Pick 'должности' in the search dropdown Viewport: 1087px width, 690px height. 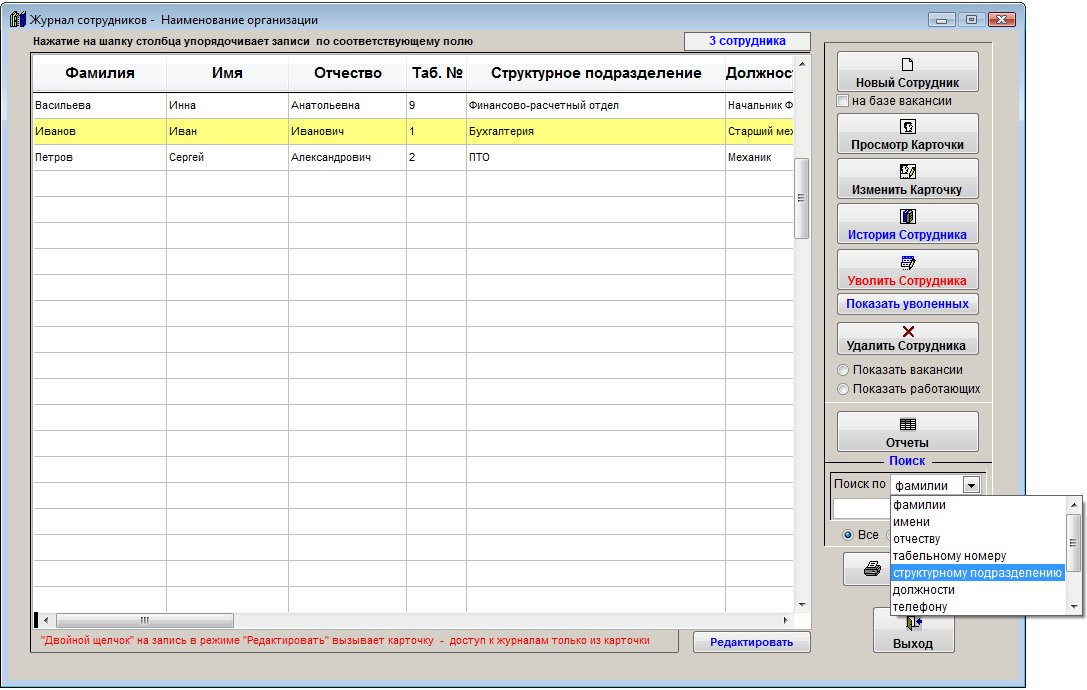pos(923,590)
